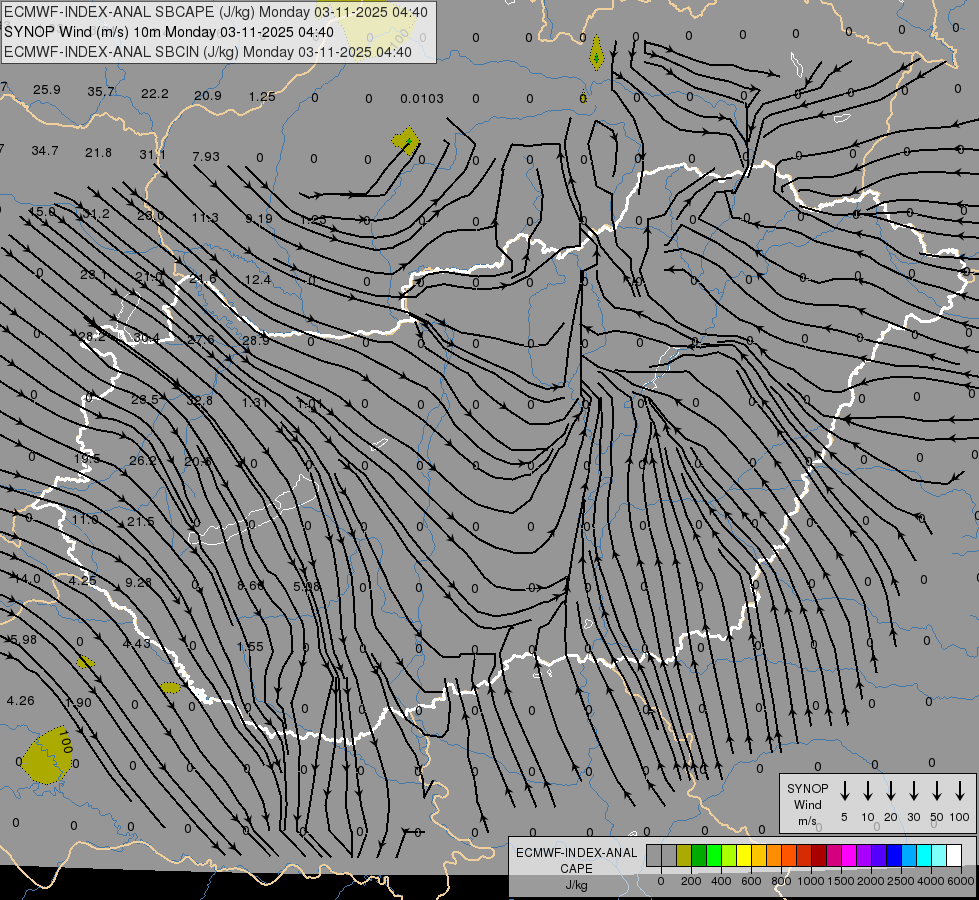Click the 20 m/s wind arrow in legend

click(891, 791)
